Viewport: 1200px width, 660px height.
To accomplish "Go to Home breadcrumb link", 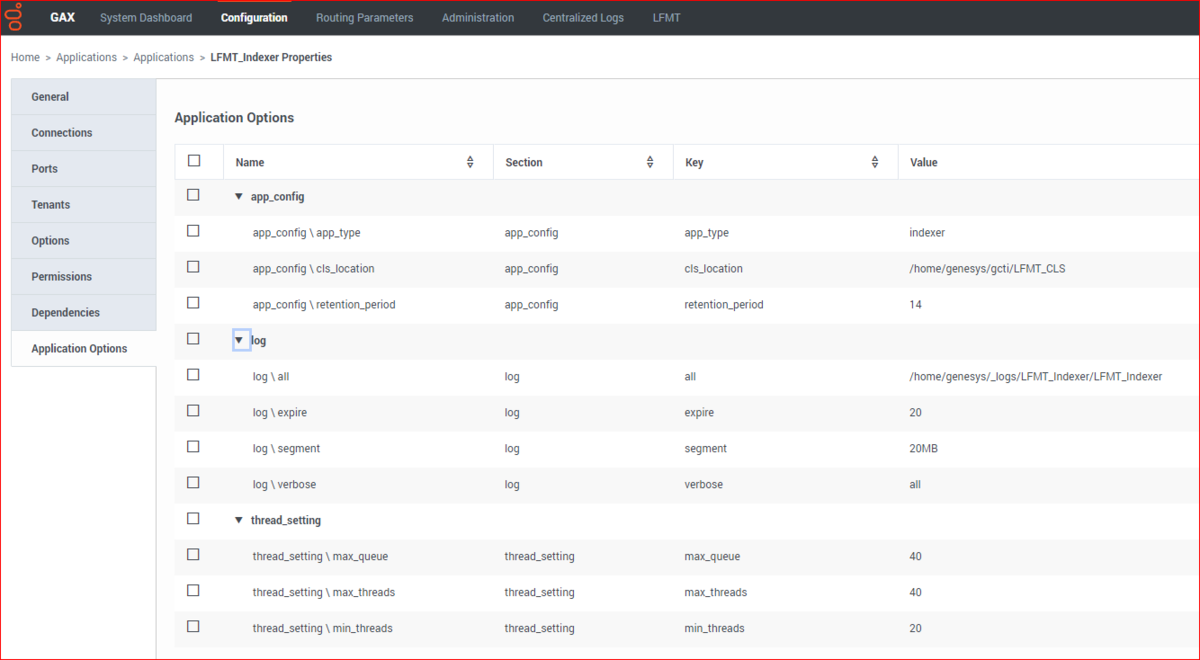I will pyautogui.click(x=25, y=57).
